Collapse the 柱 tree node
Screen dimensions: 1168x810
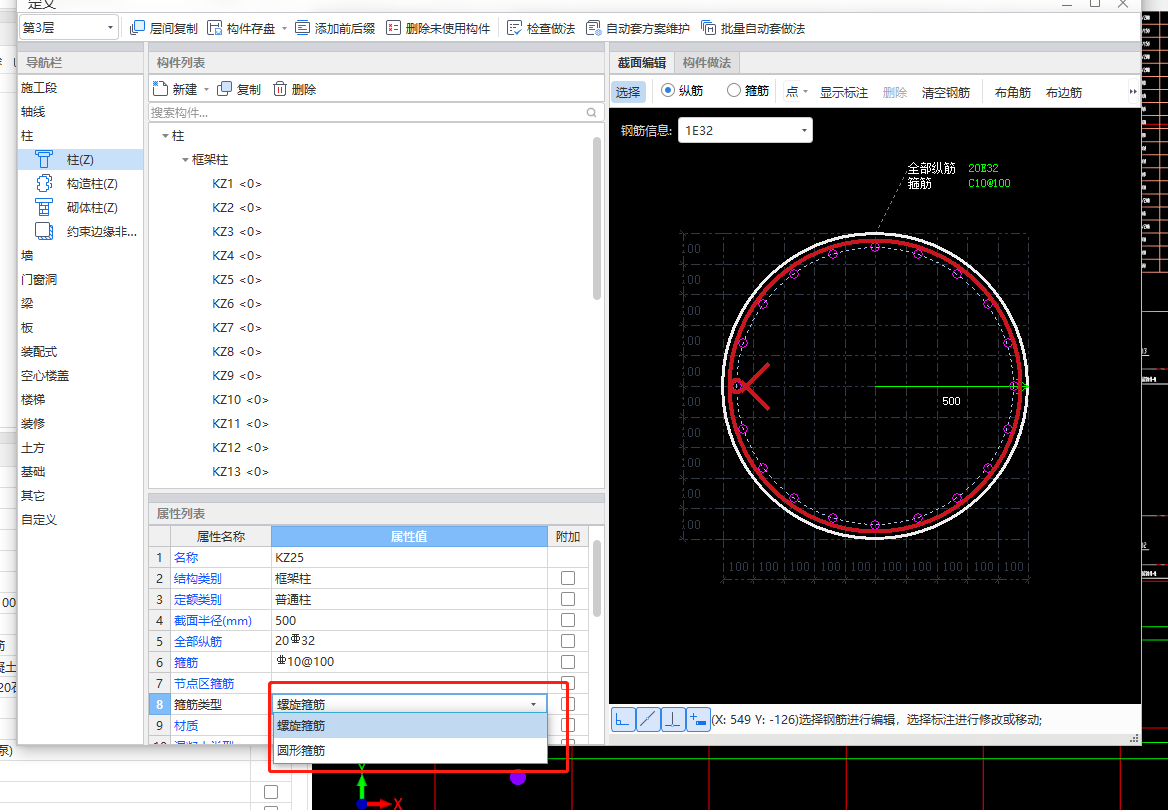coord(165,136)
